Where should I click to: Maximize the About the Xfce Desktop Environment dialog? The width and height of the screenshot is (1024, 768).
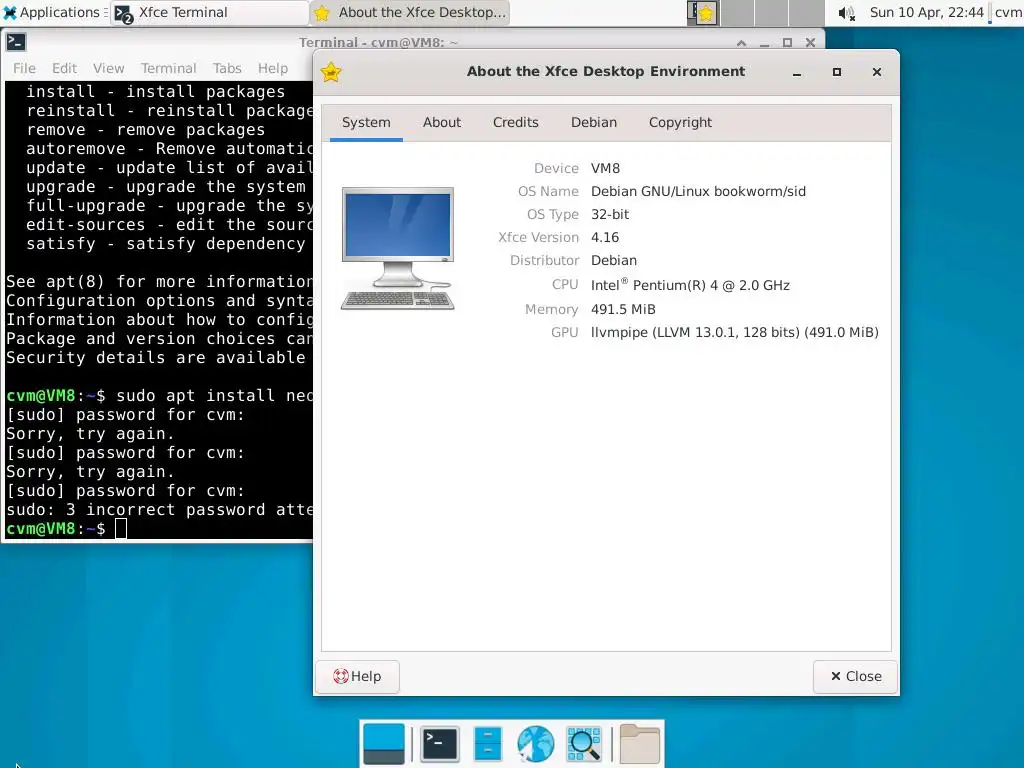[x=837, y=72]
